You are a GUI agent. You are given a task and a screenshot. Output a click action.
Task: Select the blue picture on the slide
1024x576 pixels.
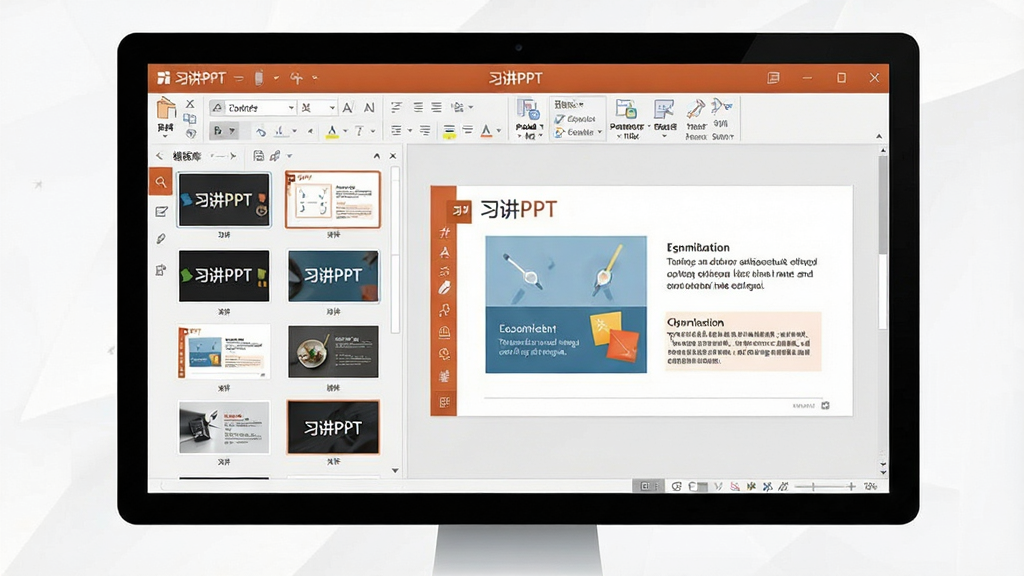click(x=566, y=304)
